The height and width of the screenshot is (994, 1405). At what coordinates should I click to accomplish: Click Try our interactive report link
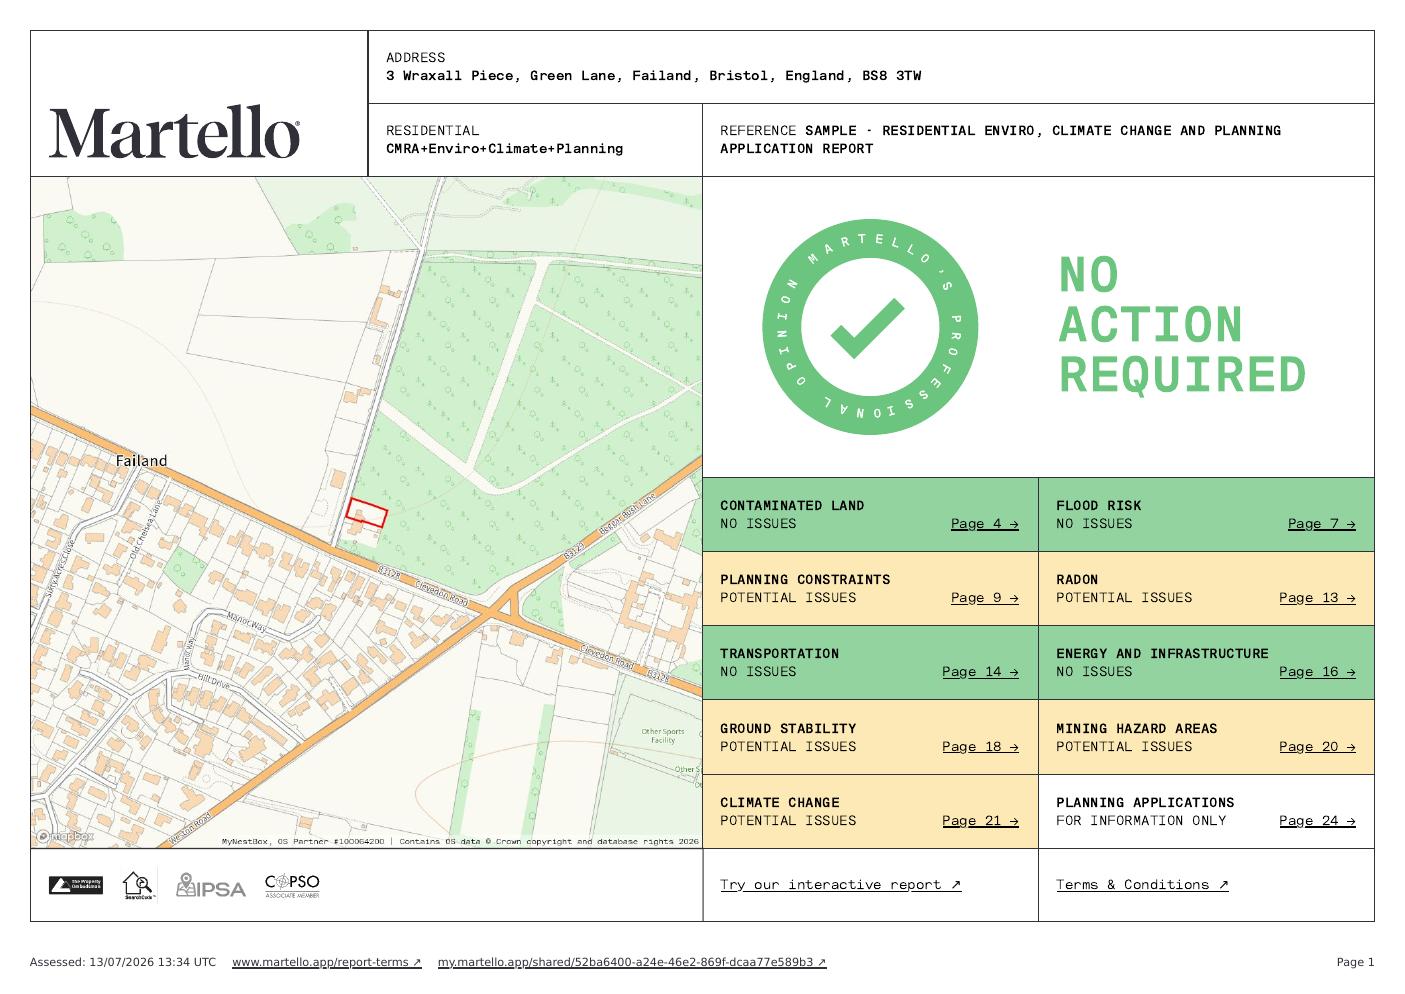click(x=840, y=885)
